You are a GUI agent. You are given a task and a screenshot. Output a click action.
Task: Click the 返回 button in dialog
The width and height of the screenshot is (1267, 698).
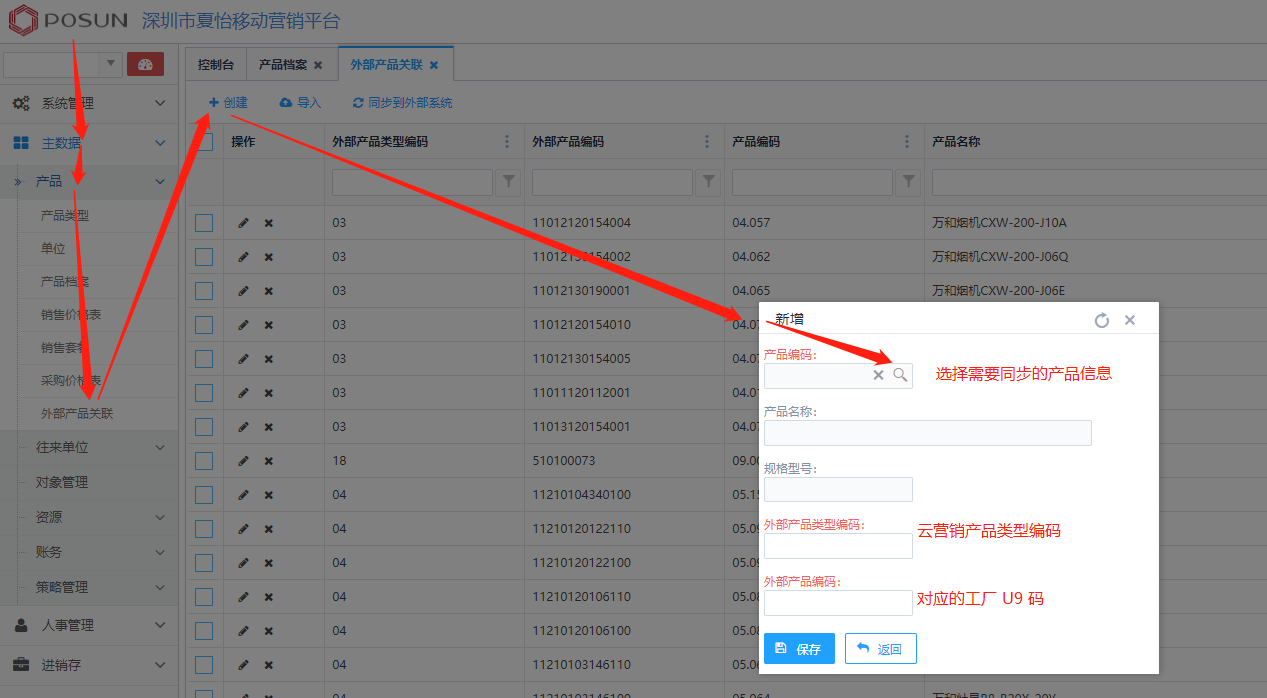point(880,649)
